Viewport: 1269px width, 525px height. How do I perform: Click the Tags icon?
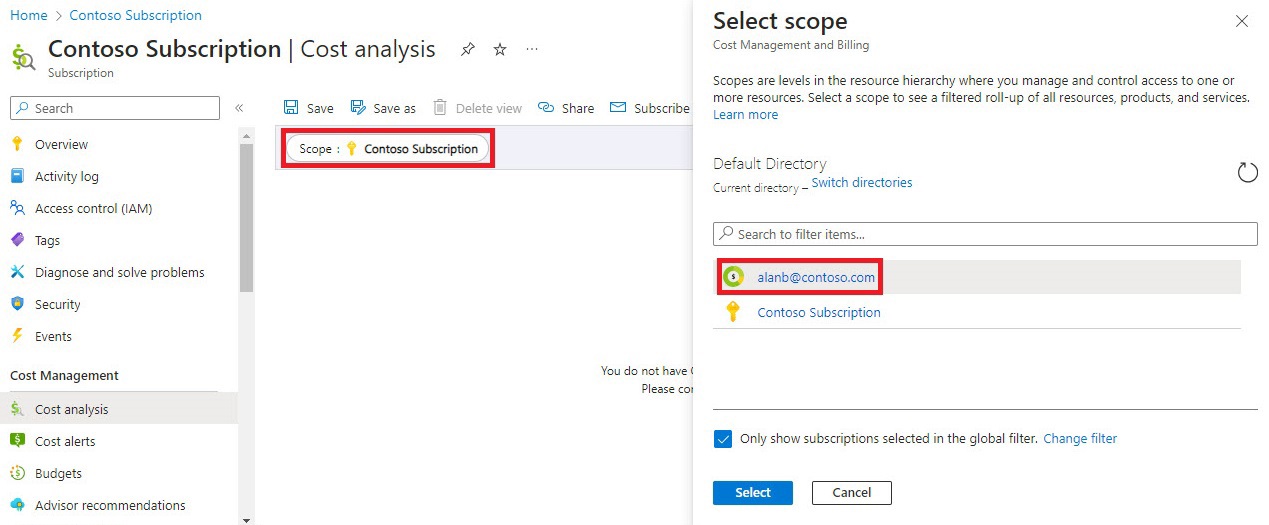[17, 240]
